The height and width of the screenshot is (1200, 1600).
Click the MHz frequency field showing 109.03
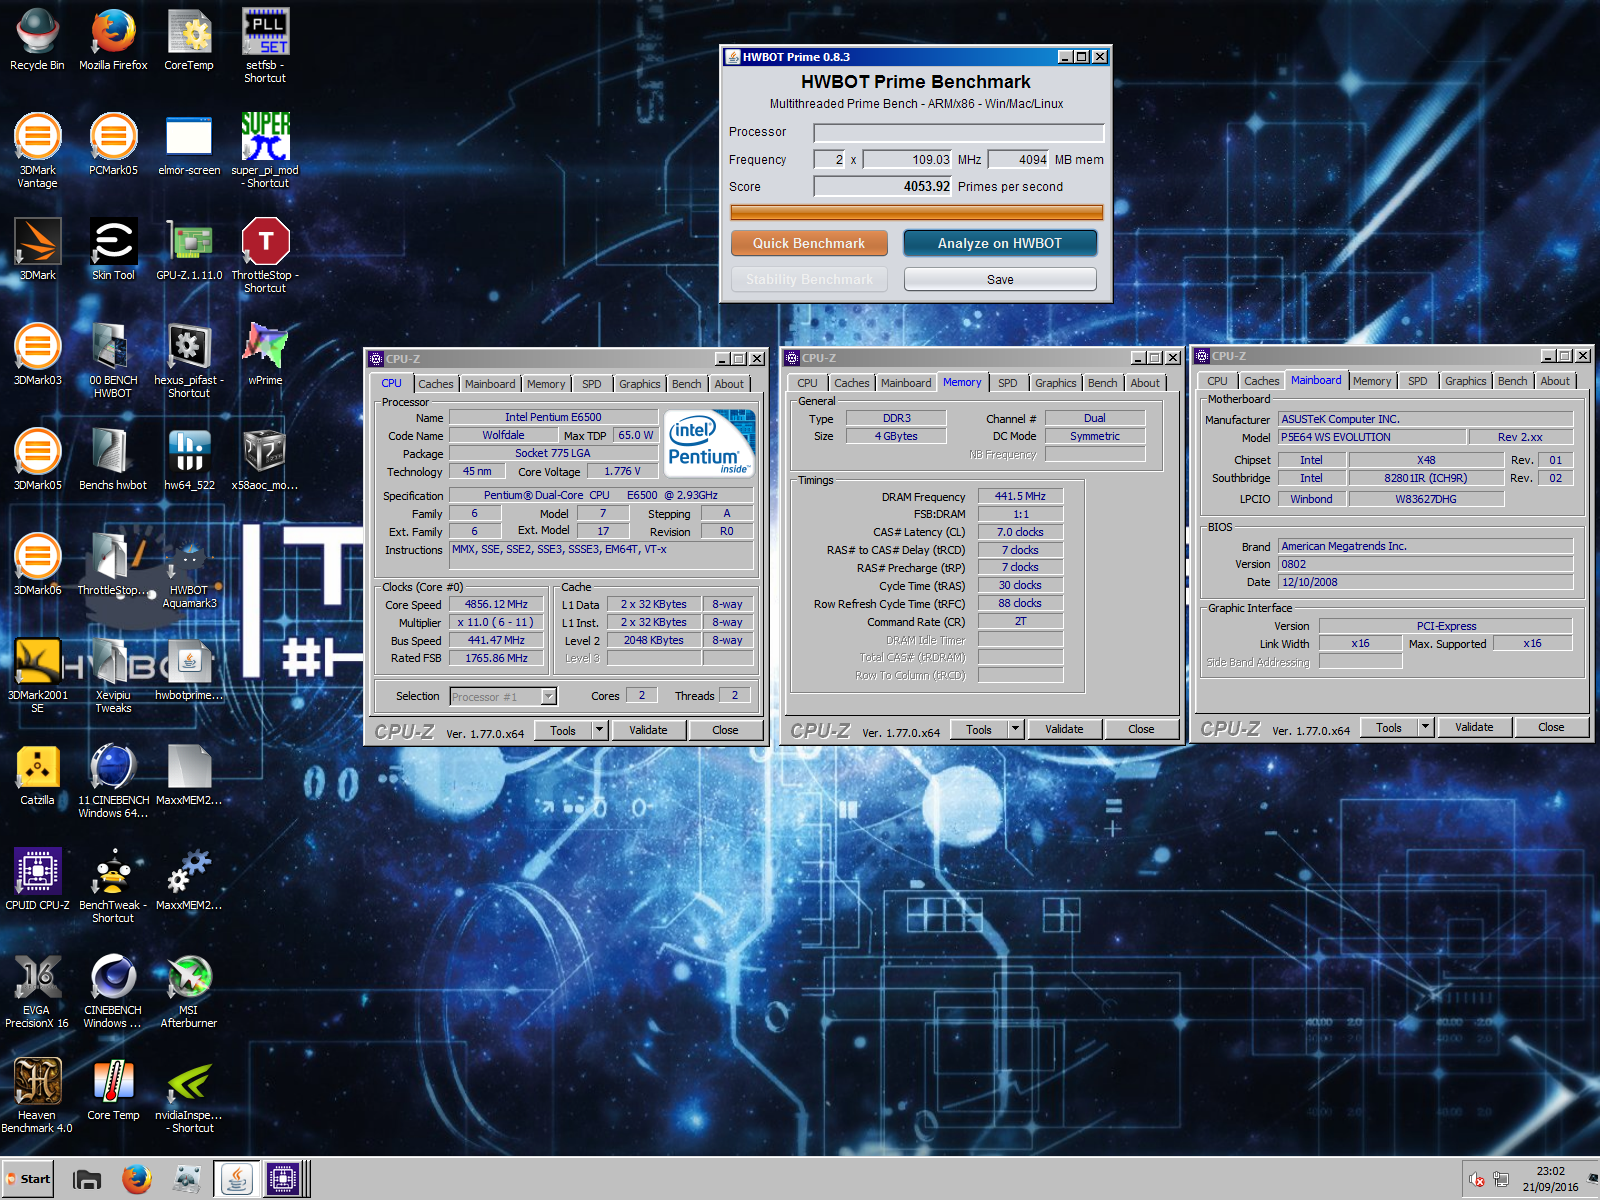click(908, 159)
